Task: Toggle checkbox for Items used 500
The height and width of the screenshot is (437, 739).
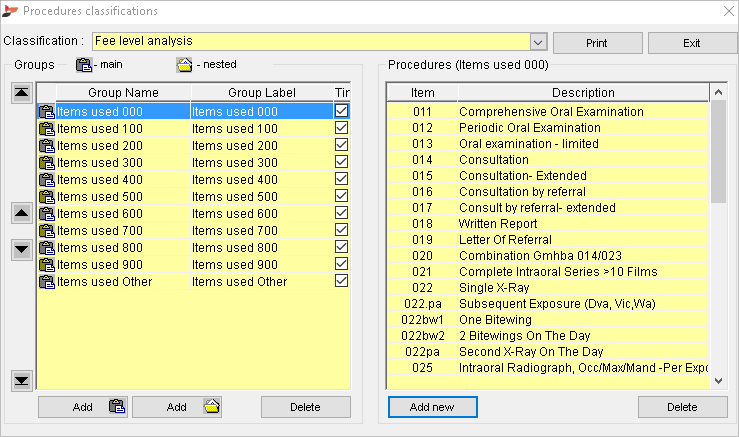Action: [x=342, y=196]
